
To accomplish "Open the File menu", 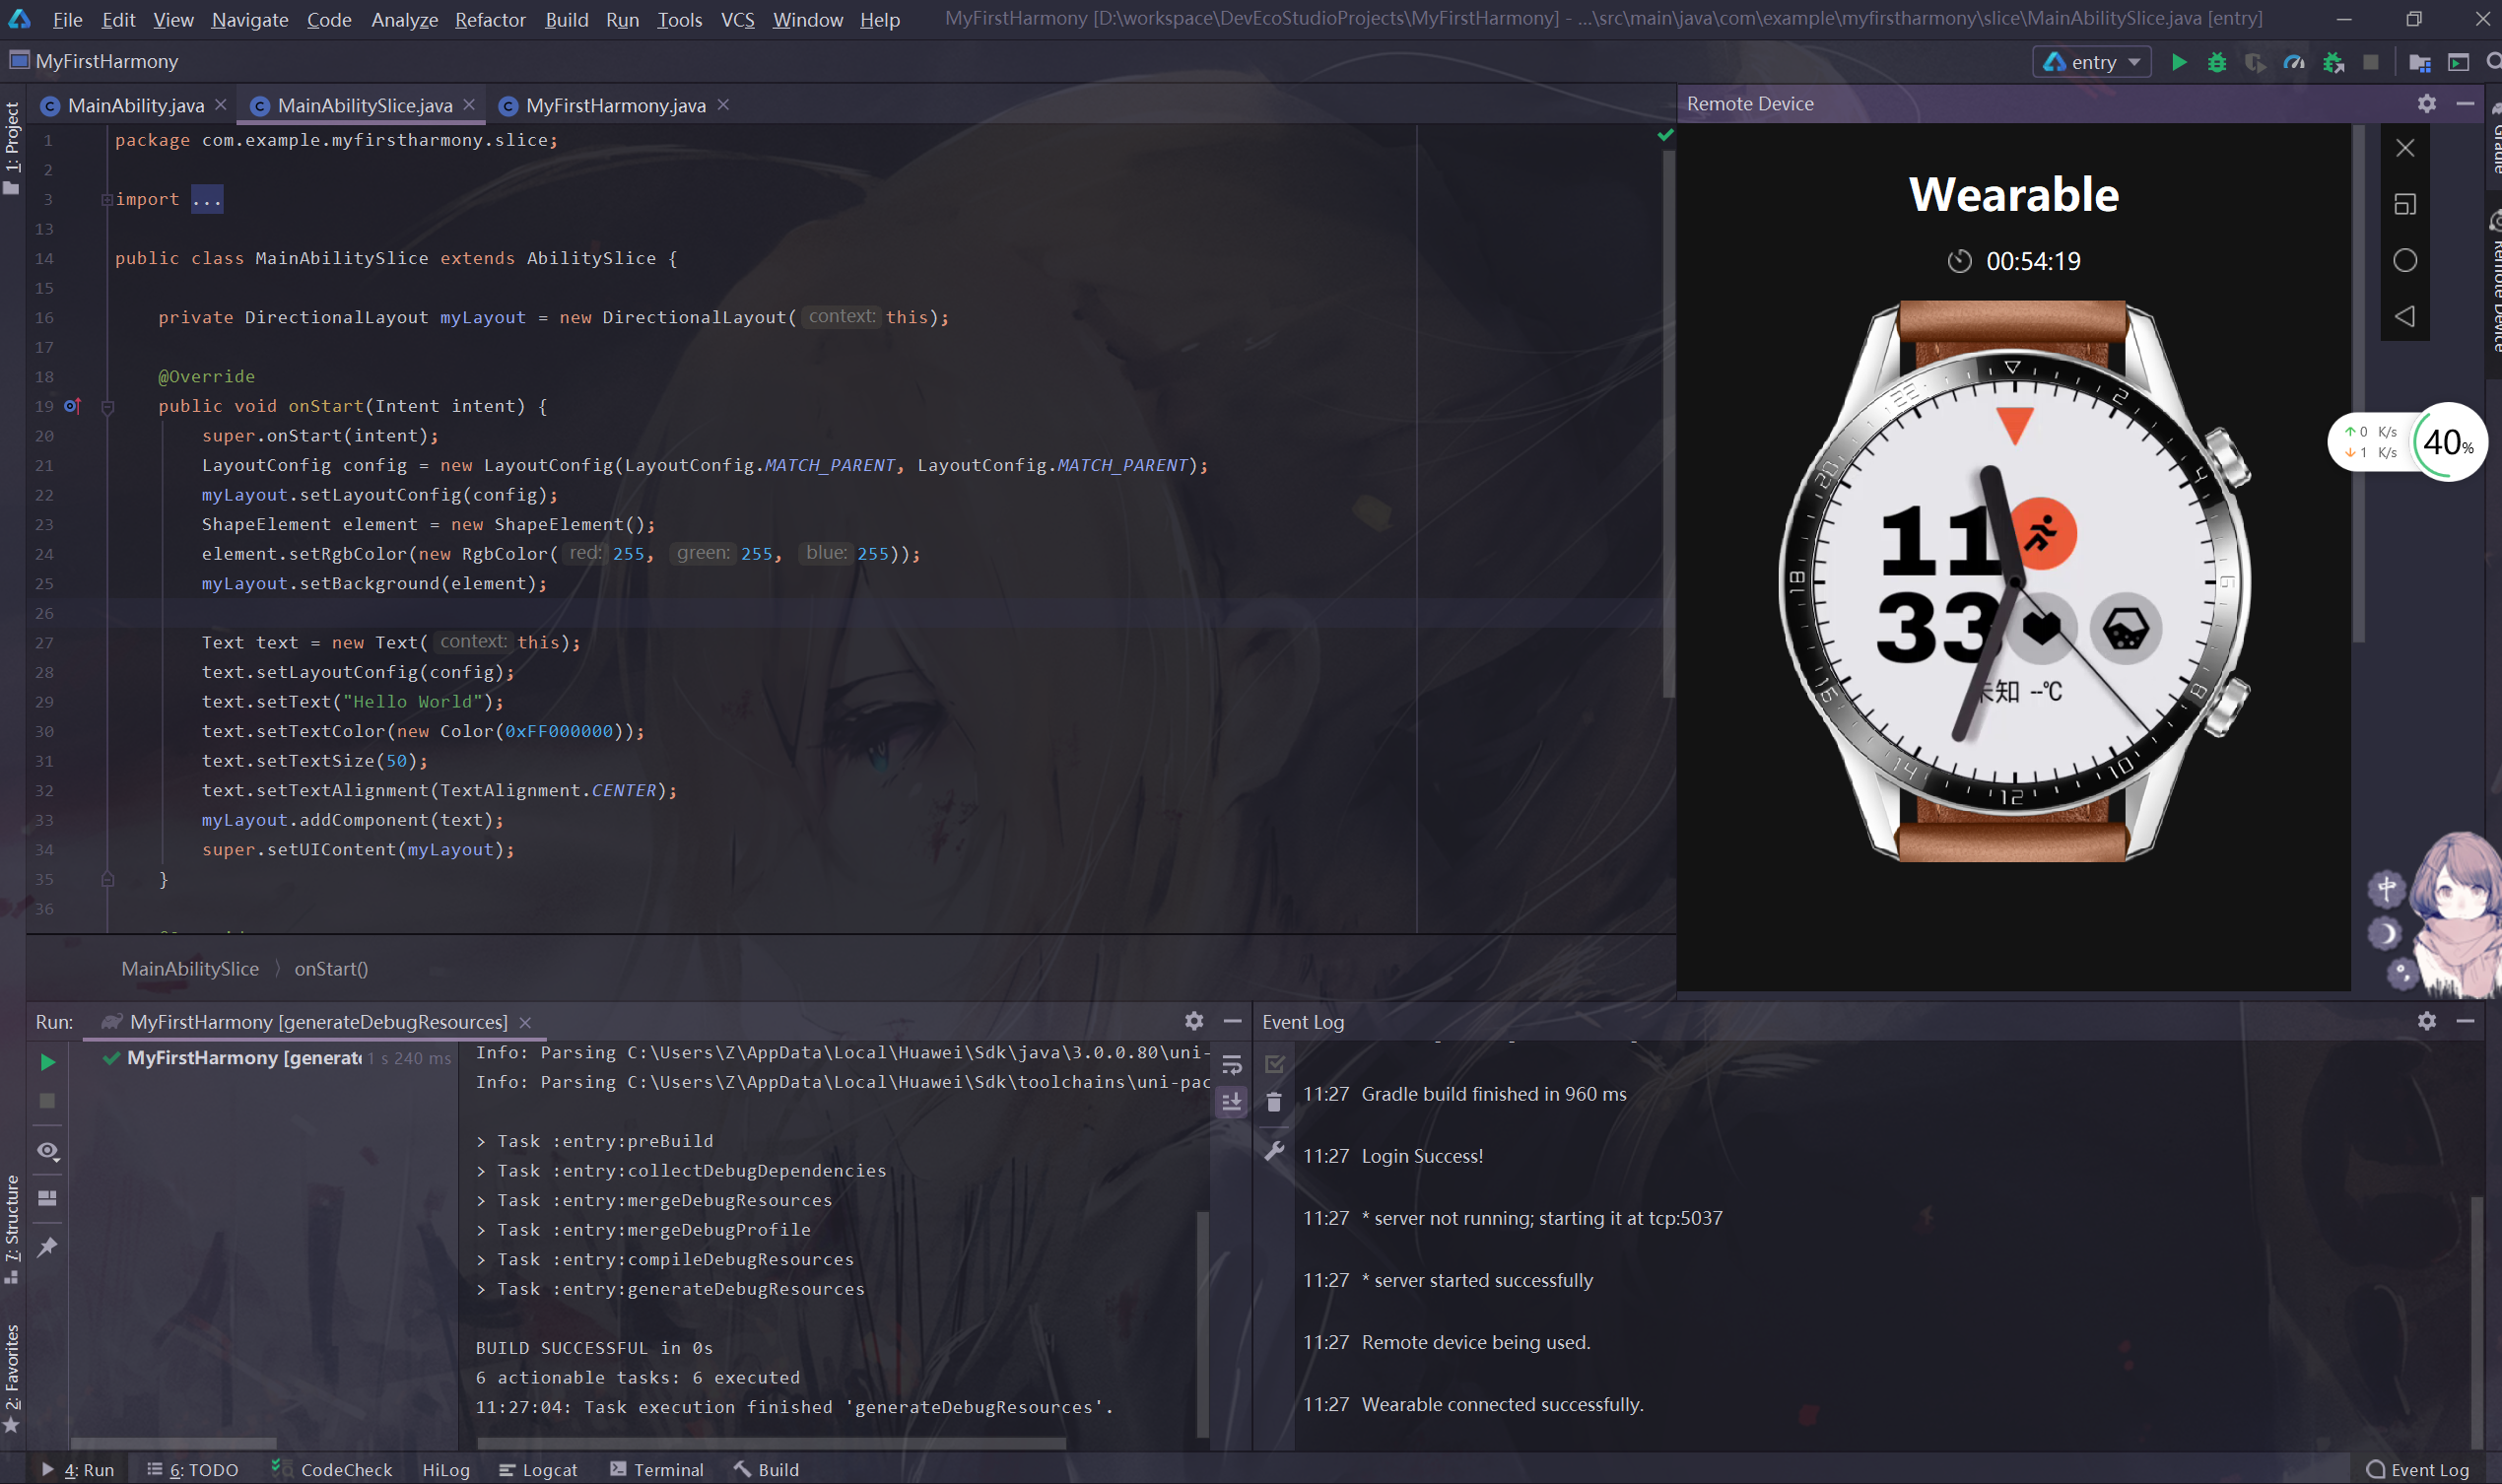I will 68,19.
